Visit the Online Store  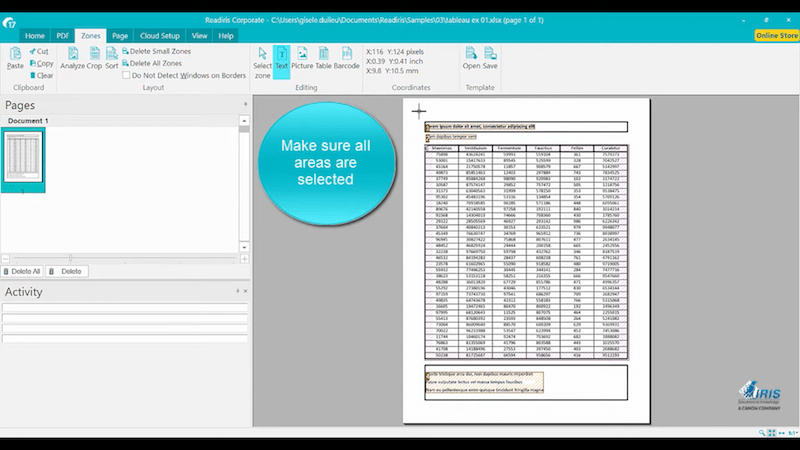click(777, 35)
